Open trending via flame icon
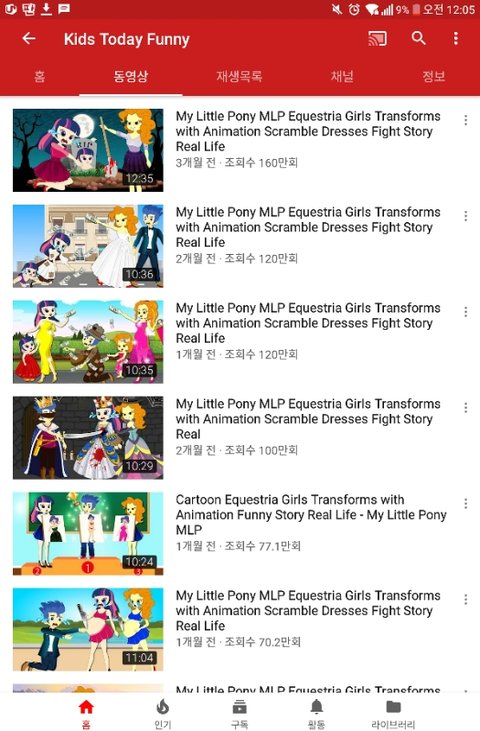 coord(163,707)
